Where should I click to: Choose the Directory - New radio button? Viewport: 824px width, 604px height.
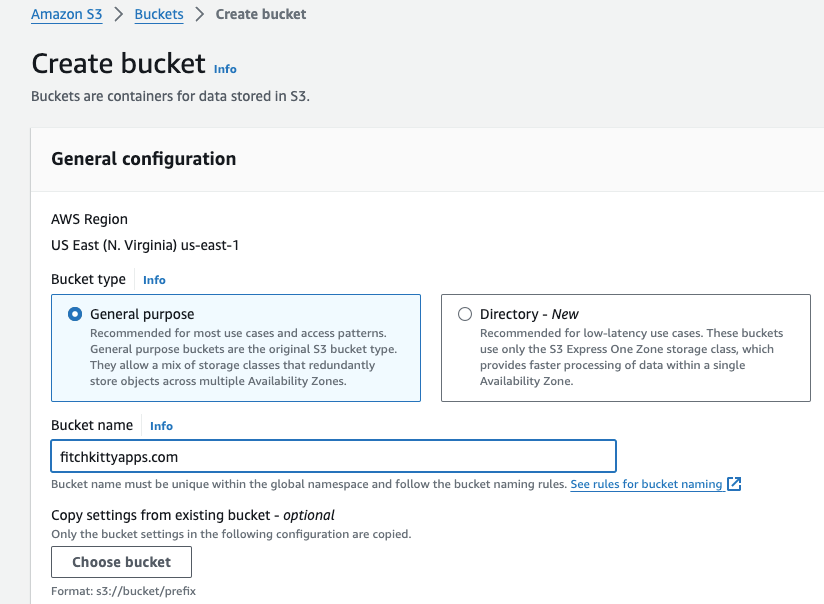464,313
